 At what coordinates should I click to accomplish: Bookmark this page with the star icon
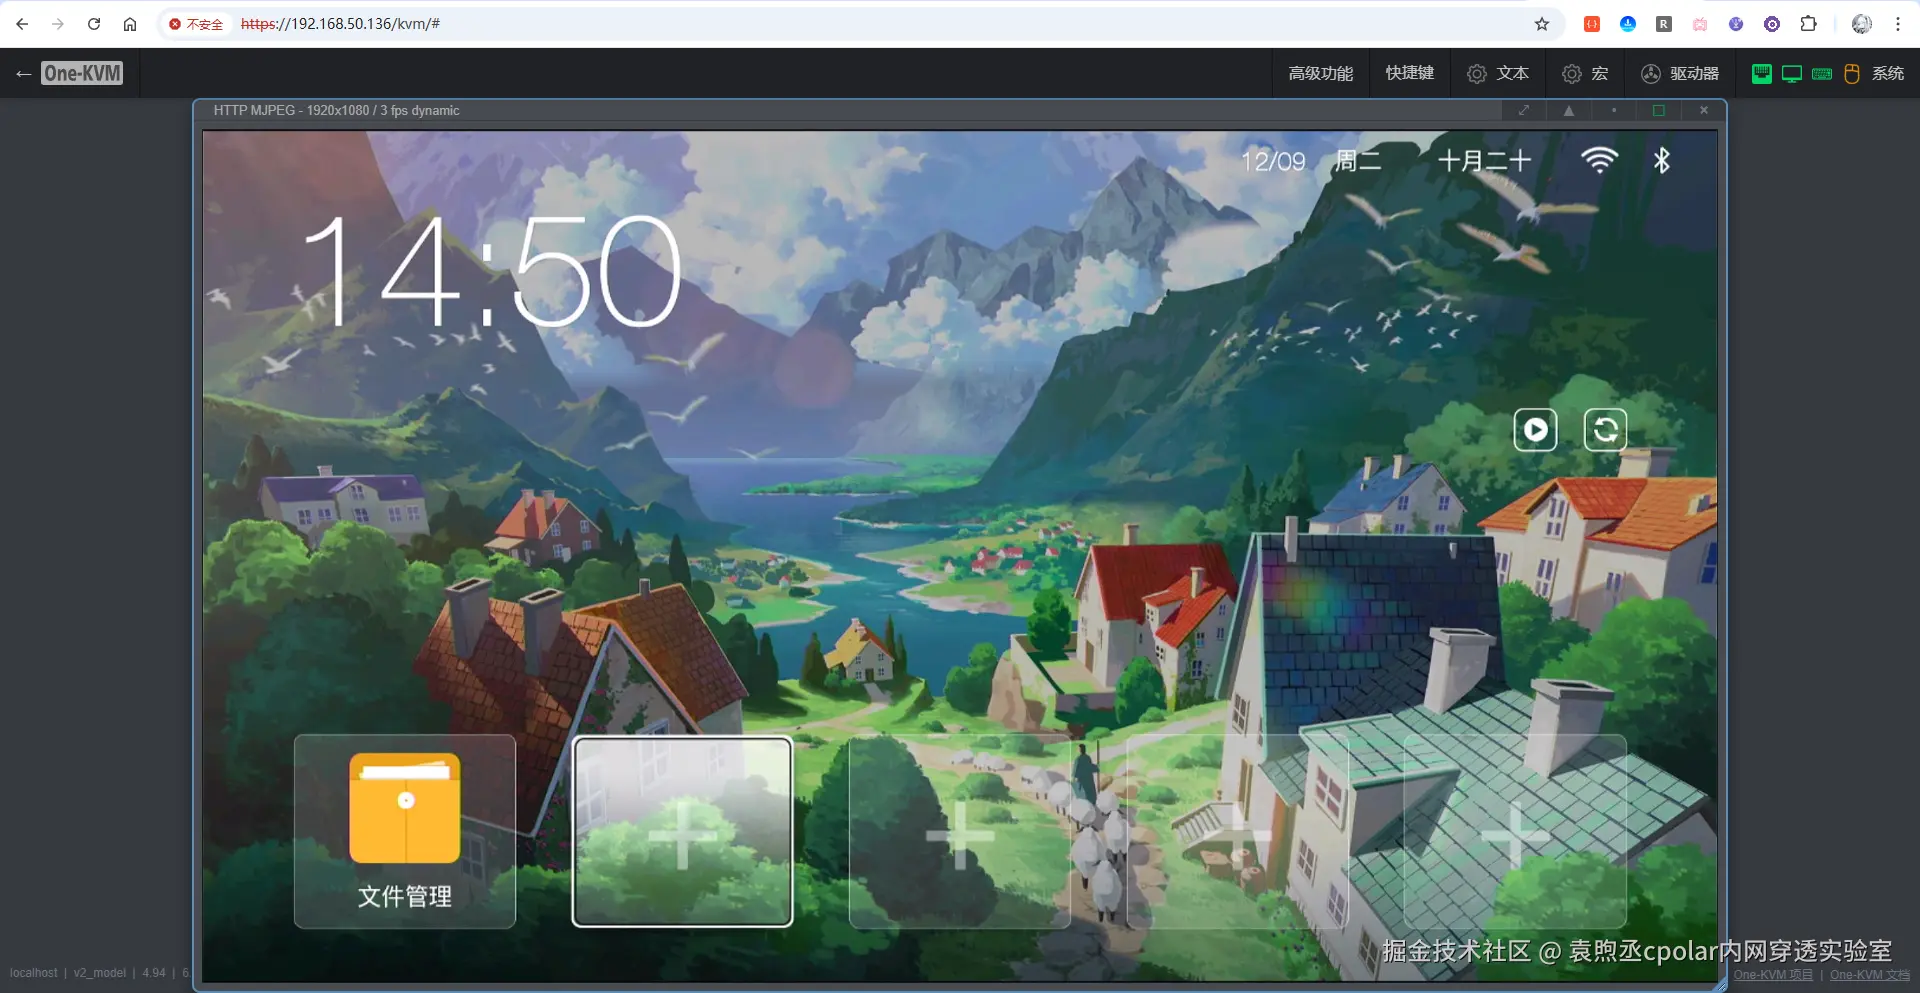click(x=1542, y=24)
